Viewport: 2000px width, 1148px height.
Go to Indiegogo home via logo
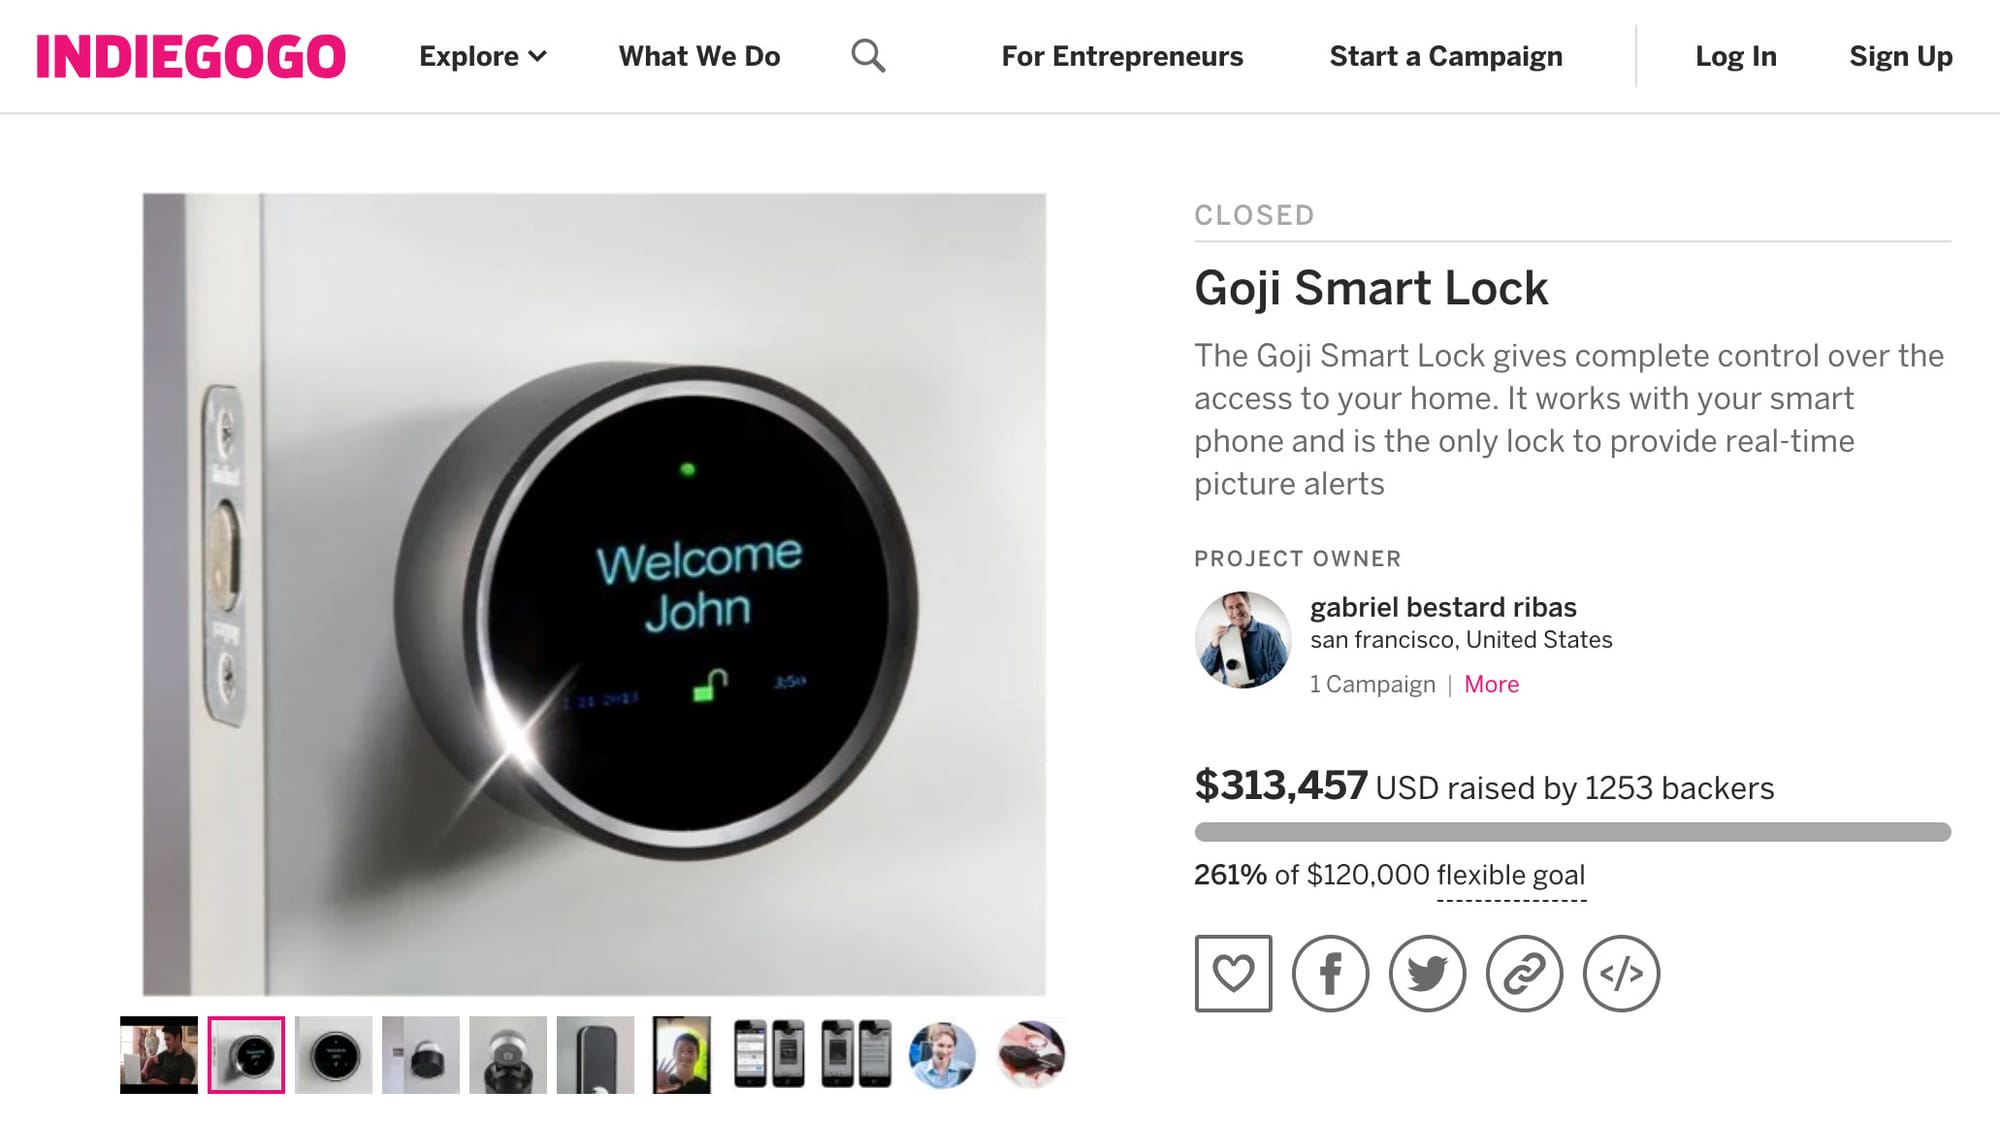tap(190, 56)
